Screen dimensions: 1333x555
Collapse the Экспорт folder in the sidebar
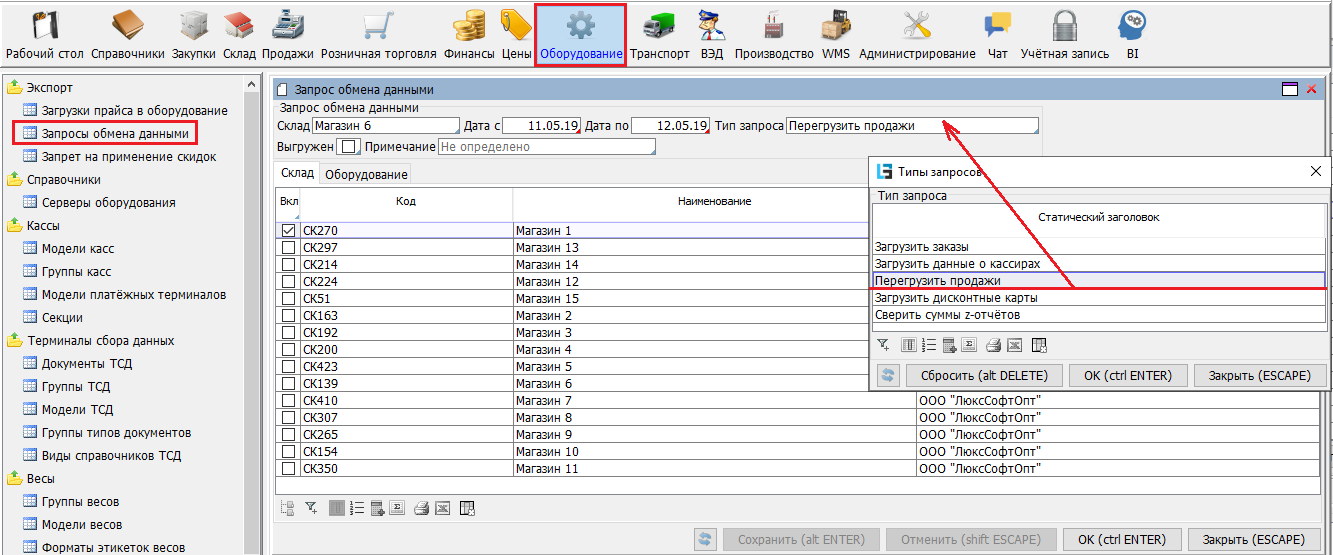pyautogui.click(x=15, y=88)
